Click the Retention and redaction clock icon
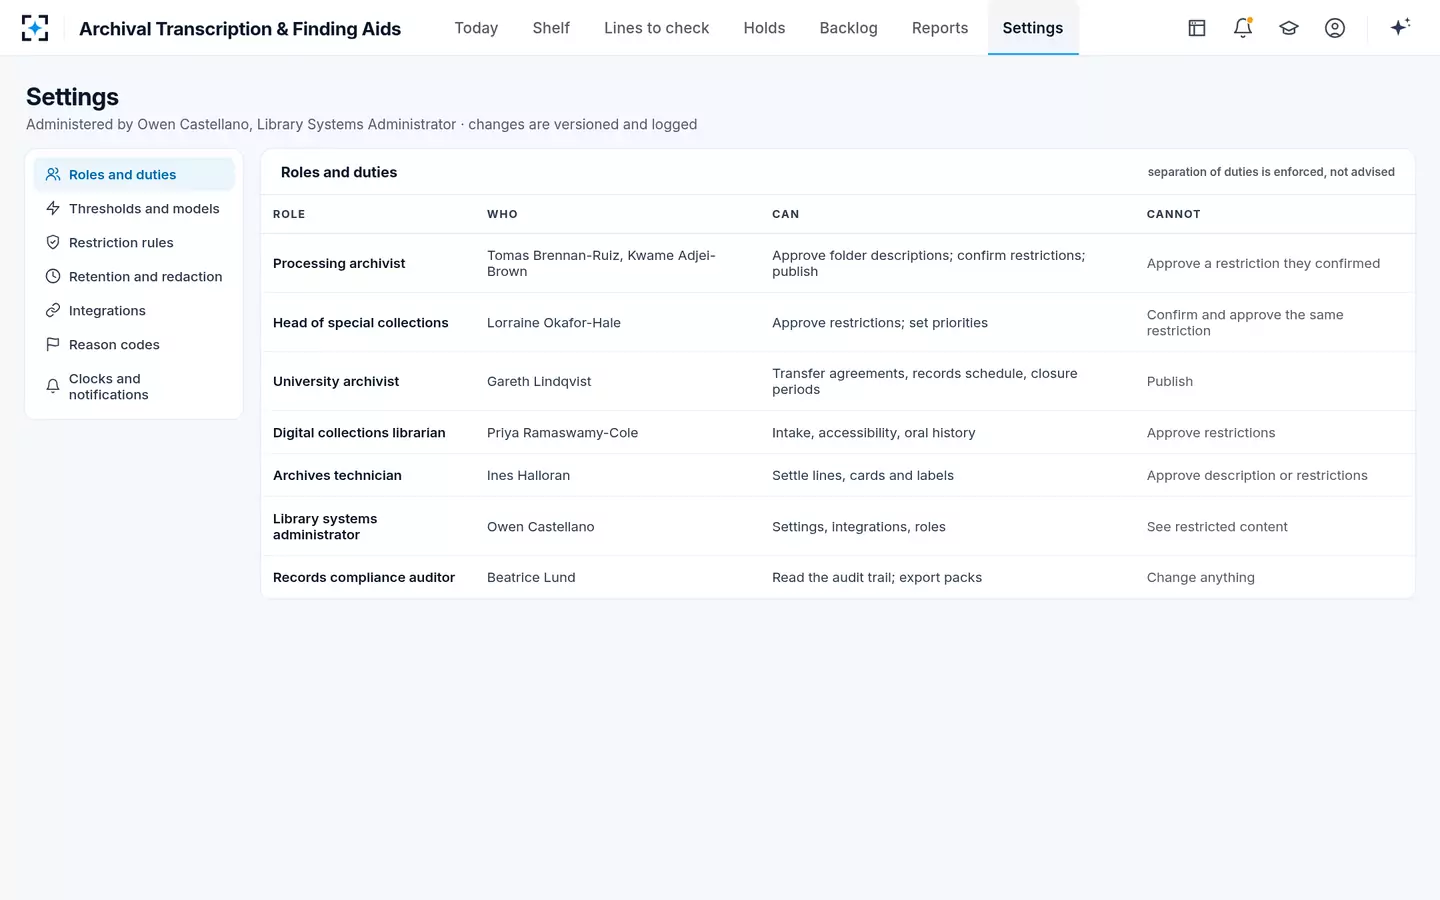This screenshot has height=900, width=1440. point(53,276)
